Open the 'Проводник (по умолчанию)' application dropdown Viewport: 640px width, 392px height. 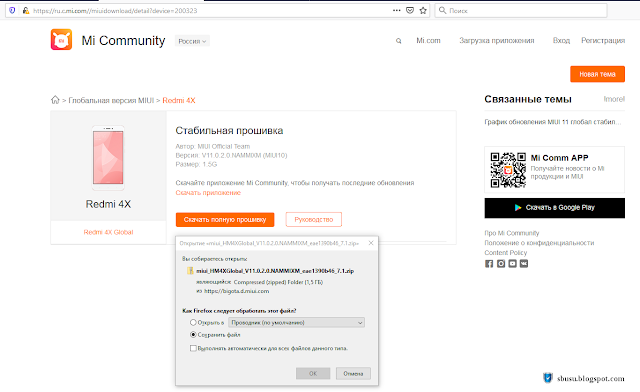(x=296, y=323)
